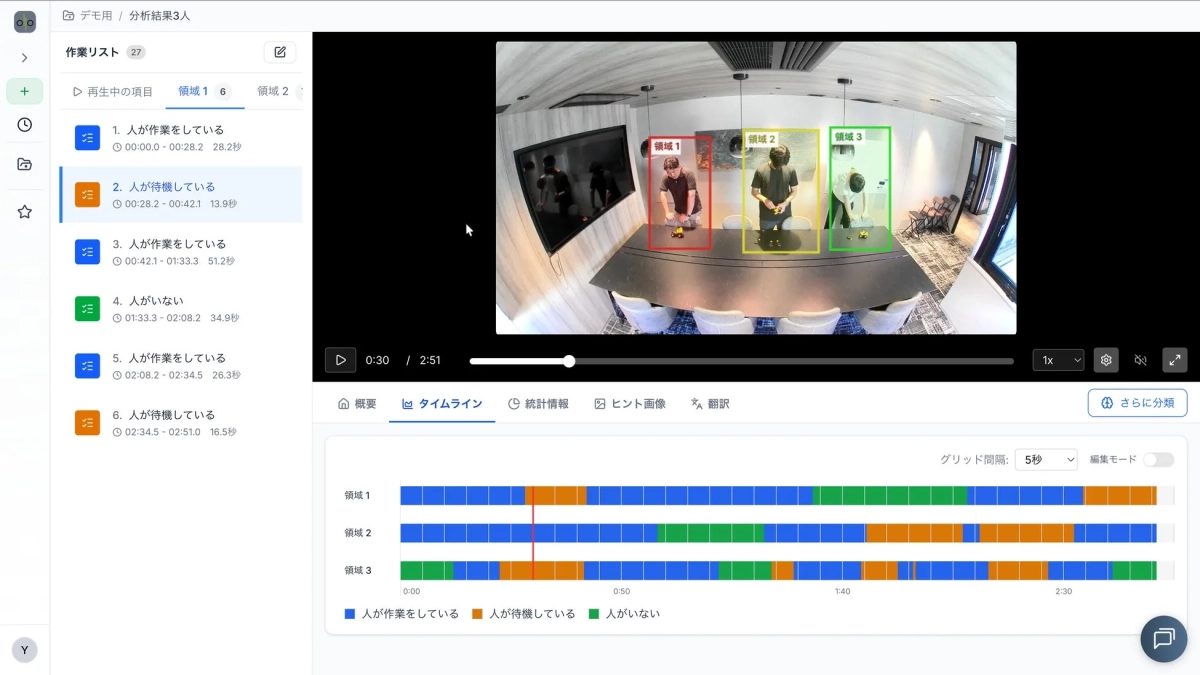Click the green plus icon in the sidebar
The image size is (1200, 675).
pyautogui.click(x=24, y=91)
